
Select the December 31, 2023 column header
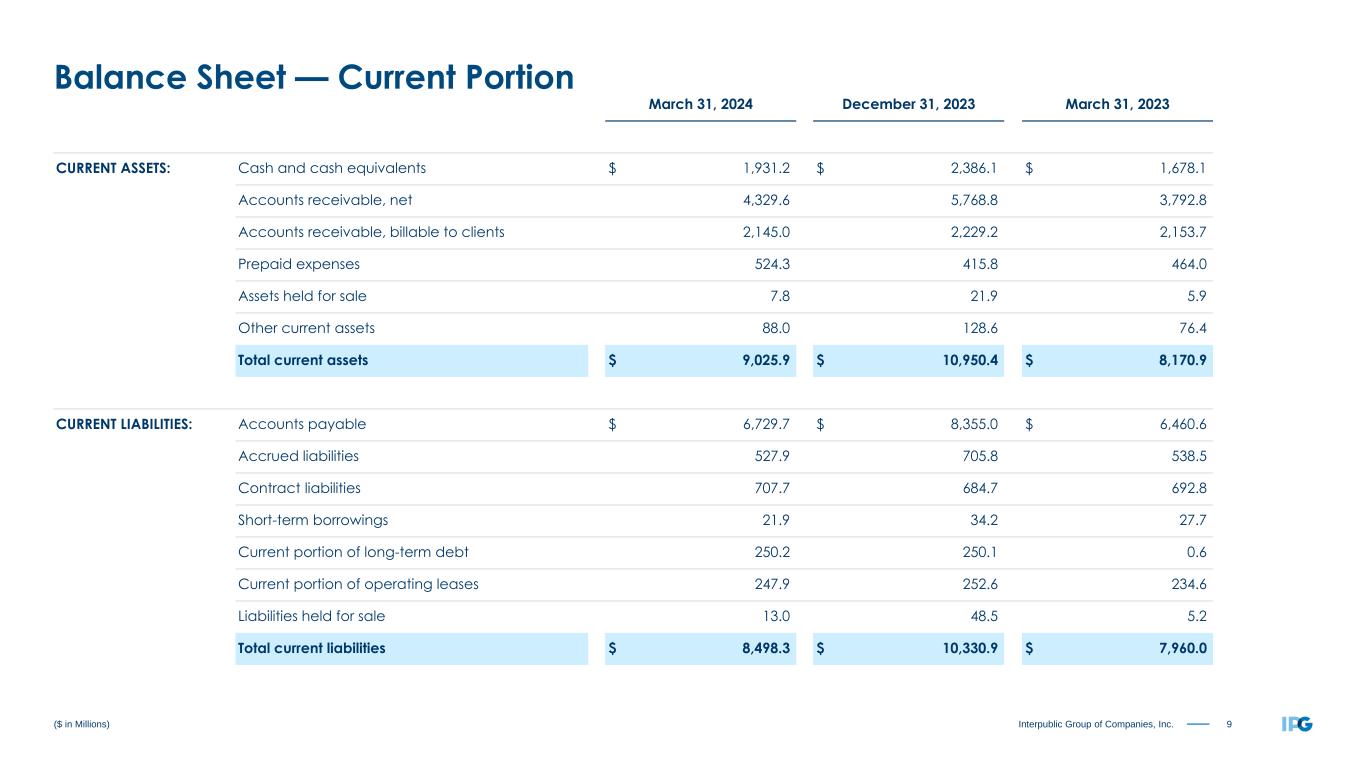tap(908, 104)
